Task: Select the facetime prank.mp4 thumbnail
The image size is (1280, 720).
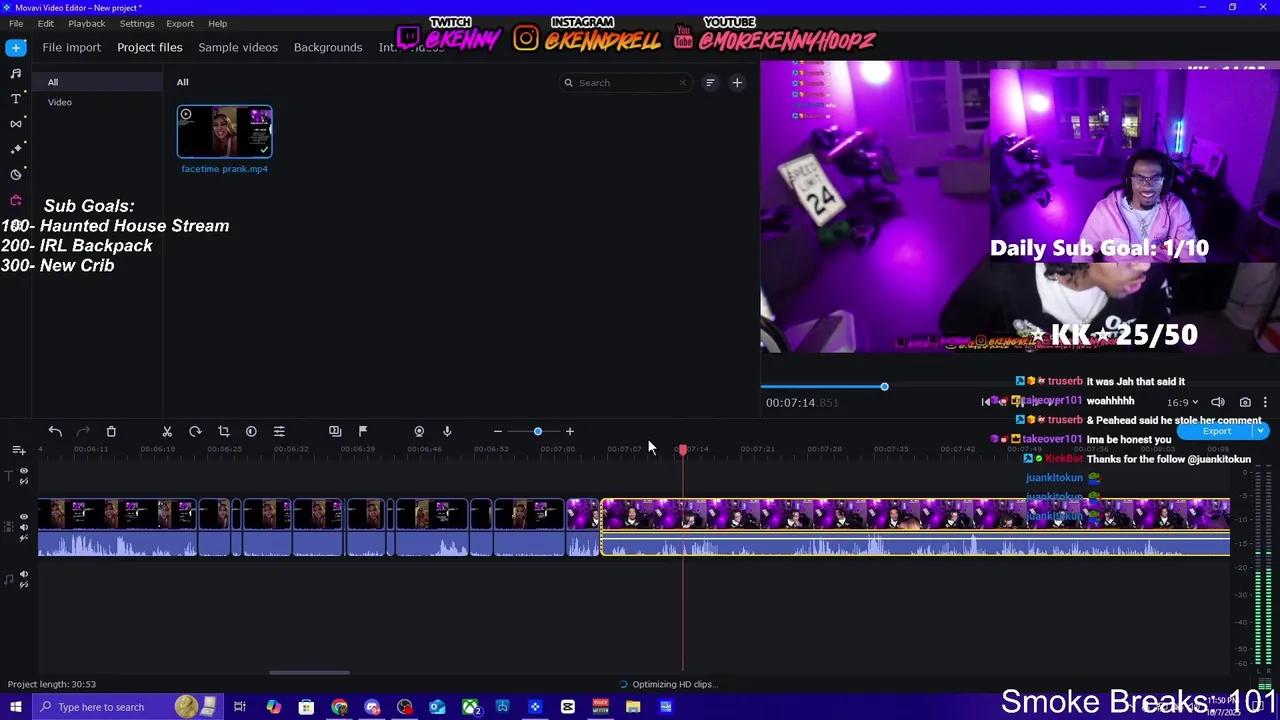Action: 224,132
